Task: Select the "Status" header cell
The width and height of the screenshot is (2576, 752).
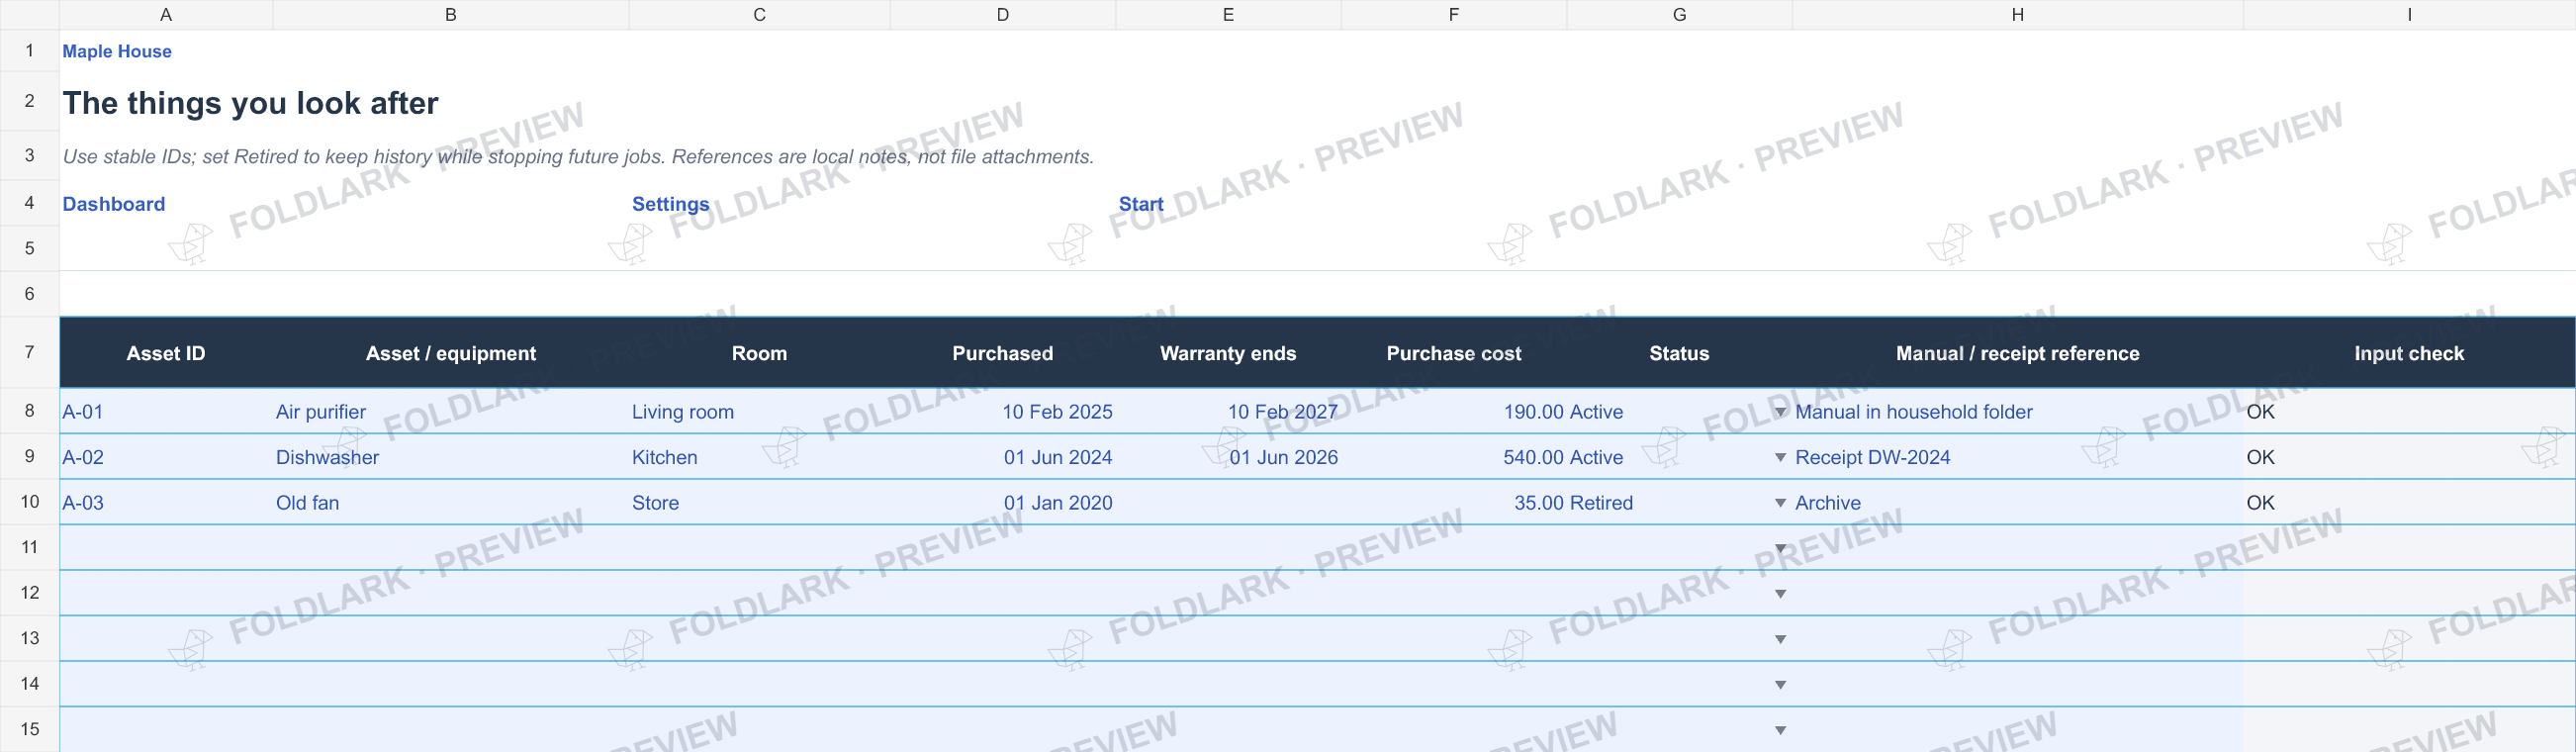Action: click(x=1680, y=353)
